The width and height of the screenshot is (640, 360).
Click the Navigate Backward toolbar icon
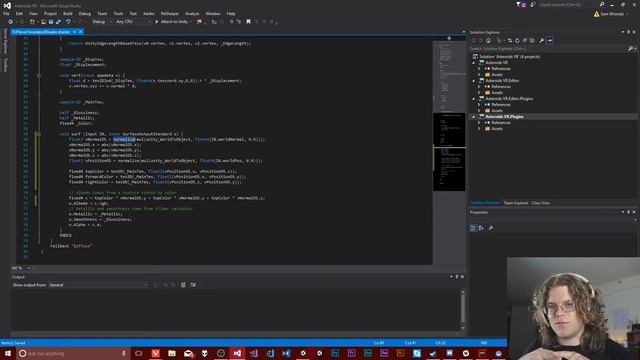11,22
